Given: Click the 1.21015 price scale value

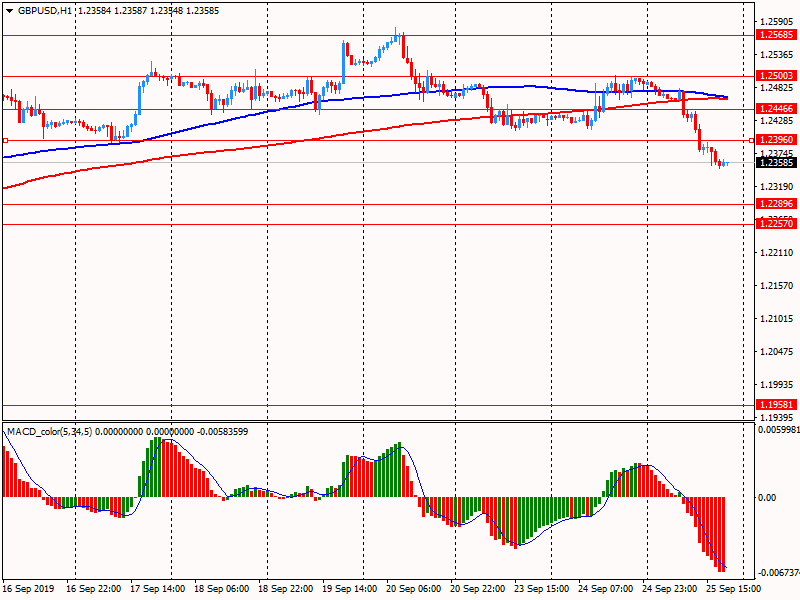Looking at the screenshot, I should (777, 319).
